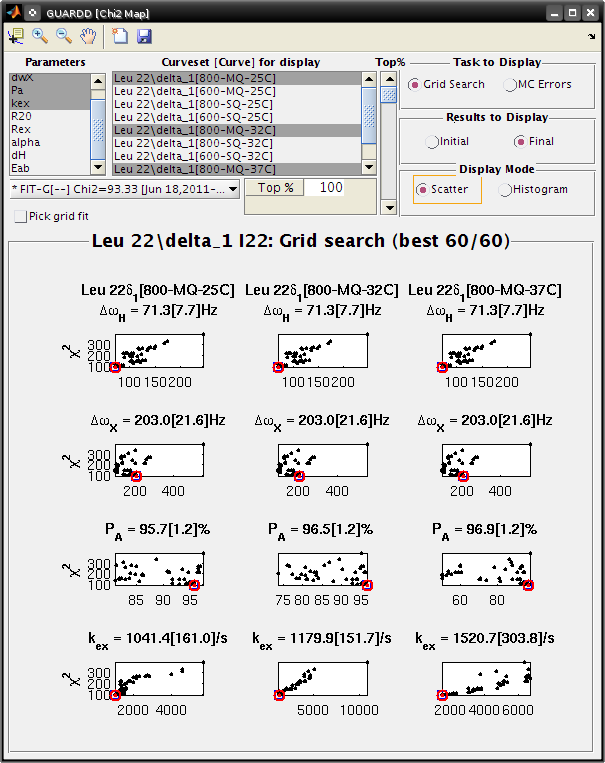This screenshot has height=763, width=605.
Task: Click Curveset list scroll up arrow
Action: click(x=369, y=79)
